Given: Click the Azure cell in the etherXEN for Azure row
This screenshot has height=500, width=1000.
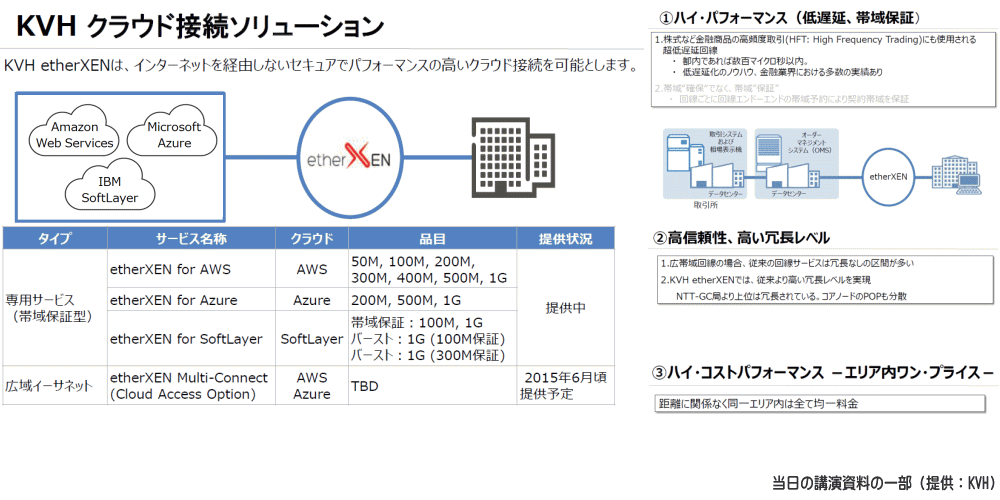Looking at the screenshot, I should point(312,300).
